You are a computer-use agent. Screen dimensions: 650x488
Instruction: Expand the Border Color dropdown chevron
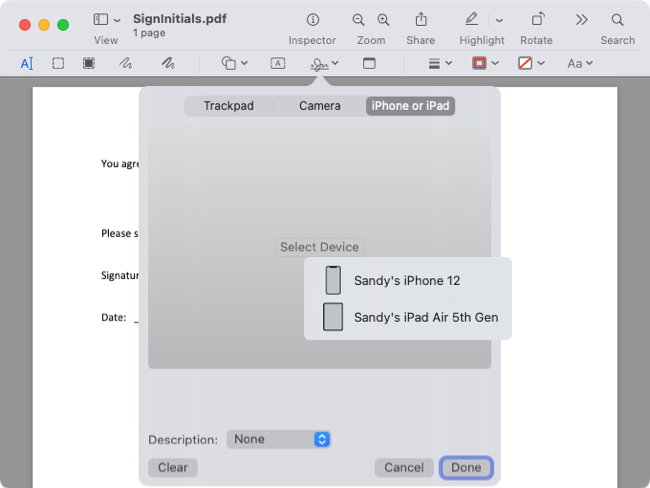click(x=495, y=63)
